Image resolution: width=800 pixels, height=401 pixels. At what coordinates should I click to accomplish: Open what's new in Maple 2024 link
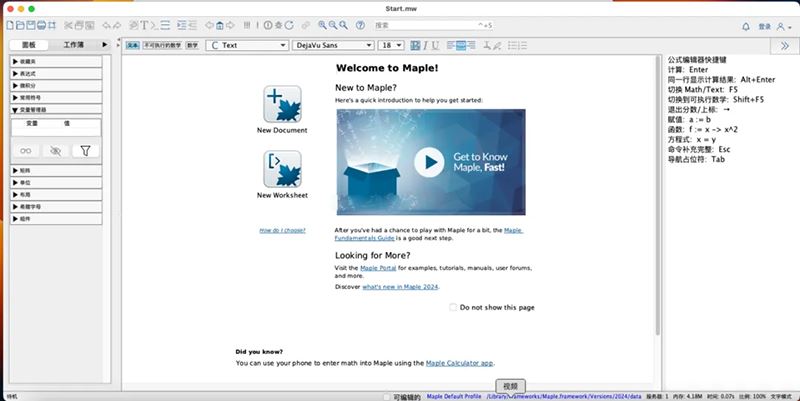tap(400, 287)
